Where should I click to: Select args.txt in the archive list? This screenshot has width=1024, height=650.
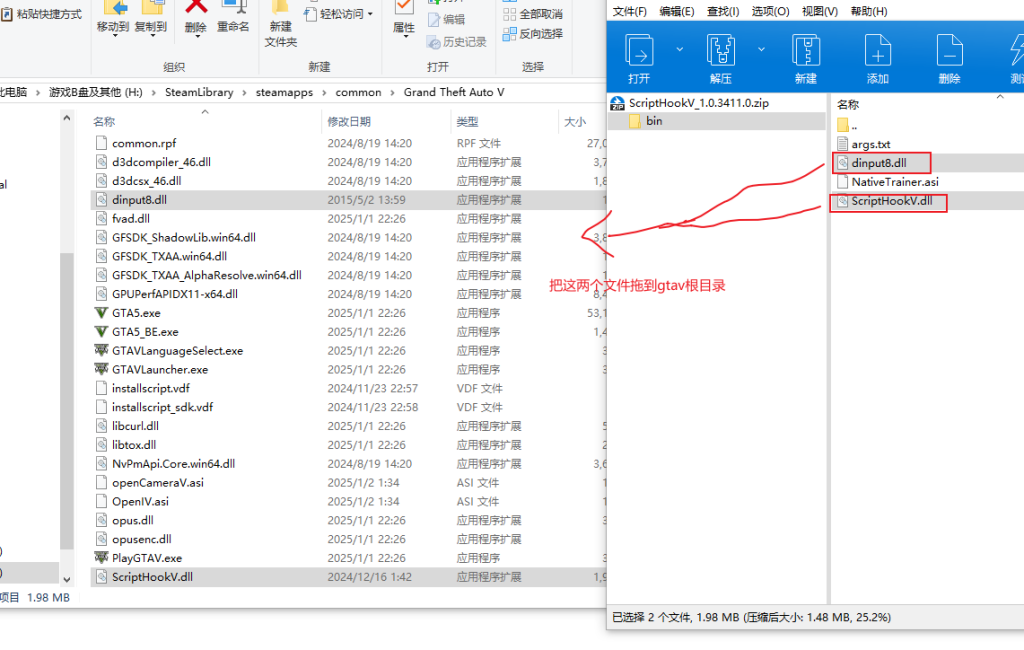[863, 144]
